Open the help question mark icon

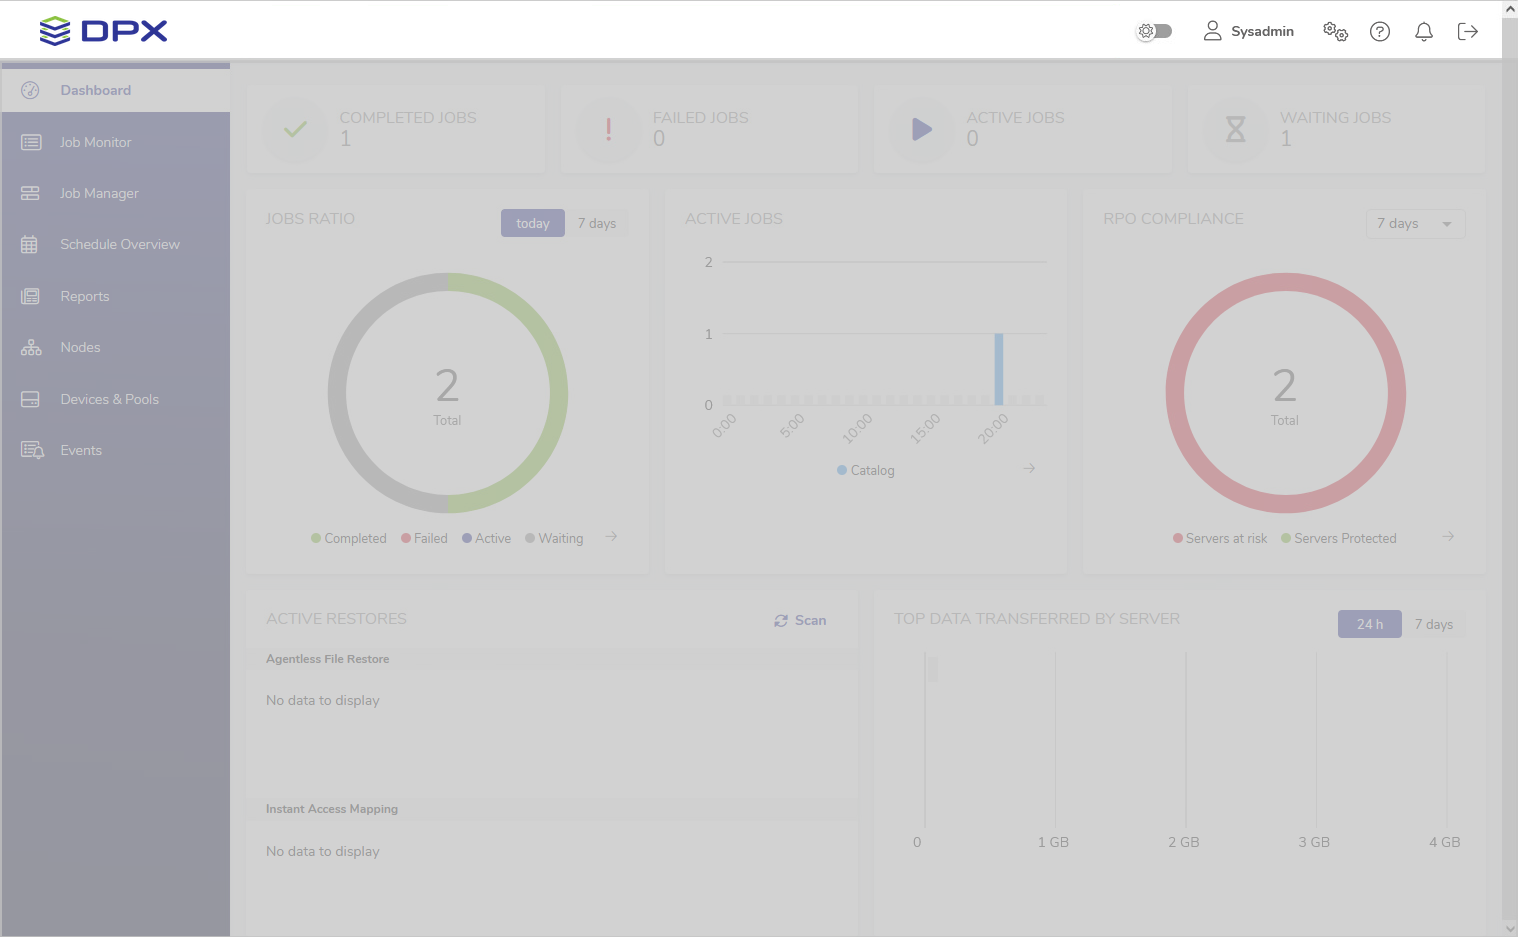click(1379, 32)
